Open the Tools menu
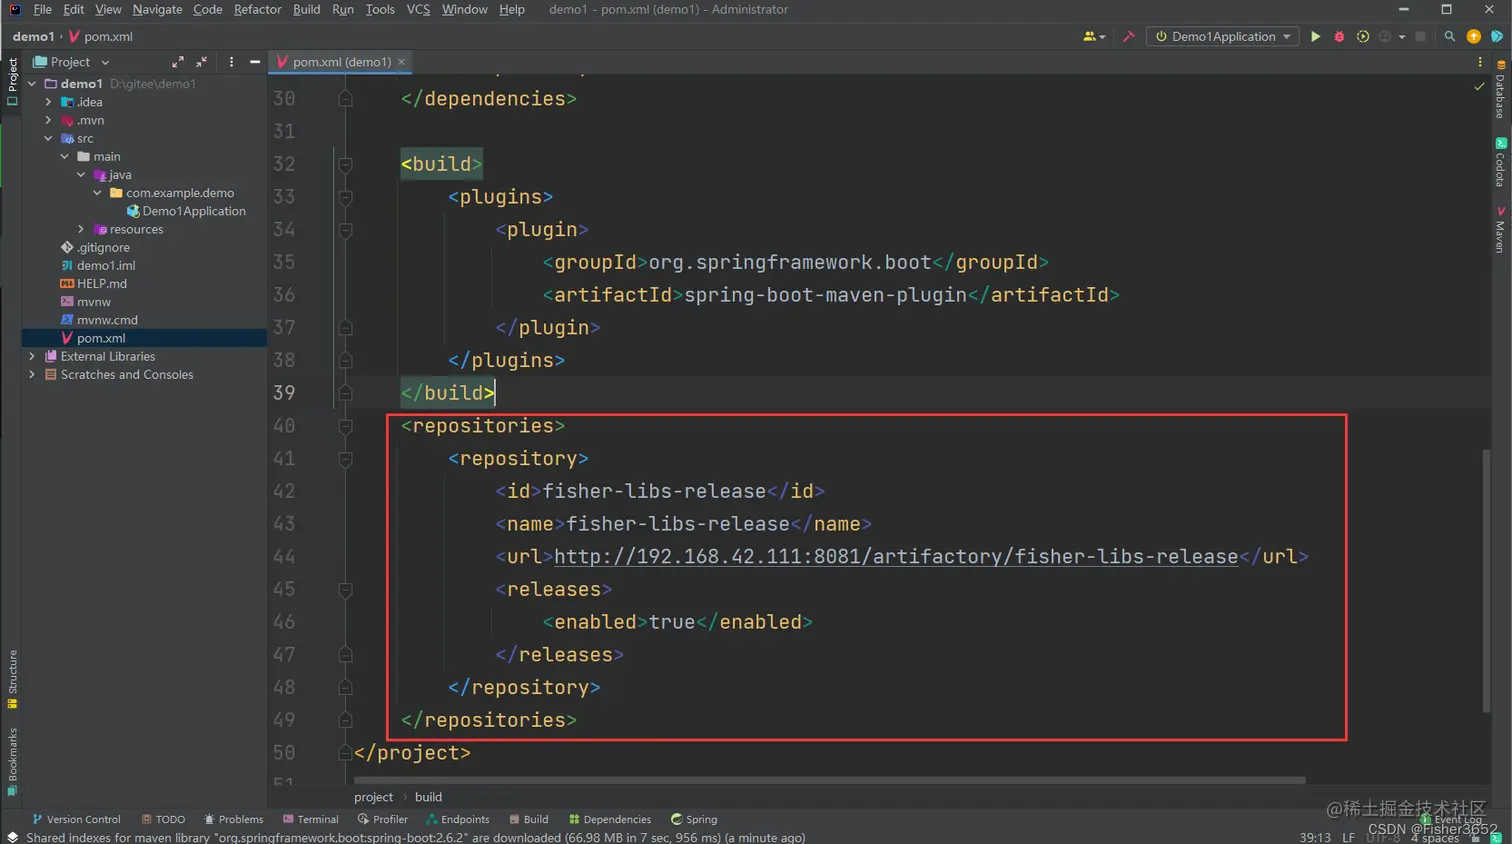This screenshot has height=844, width=1512. (x=379, y=9)
